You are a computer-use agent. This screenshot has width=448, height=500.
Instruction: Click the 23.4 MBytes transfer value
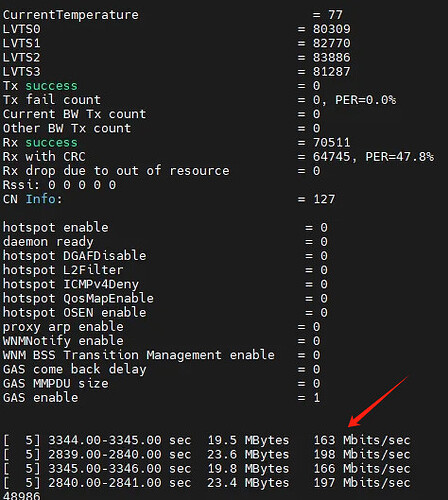pyautogui.click(x=248, y=482)
